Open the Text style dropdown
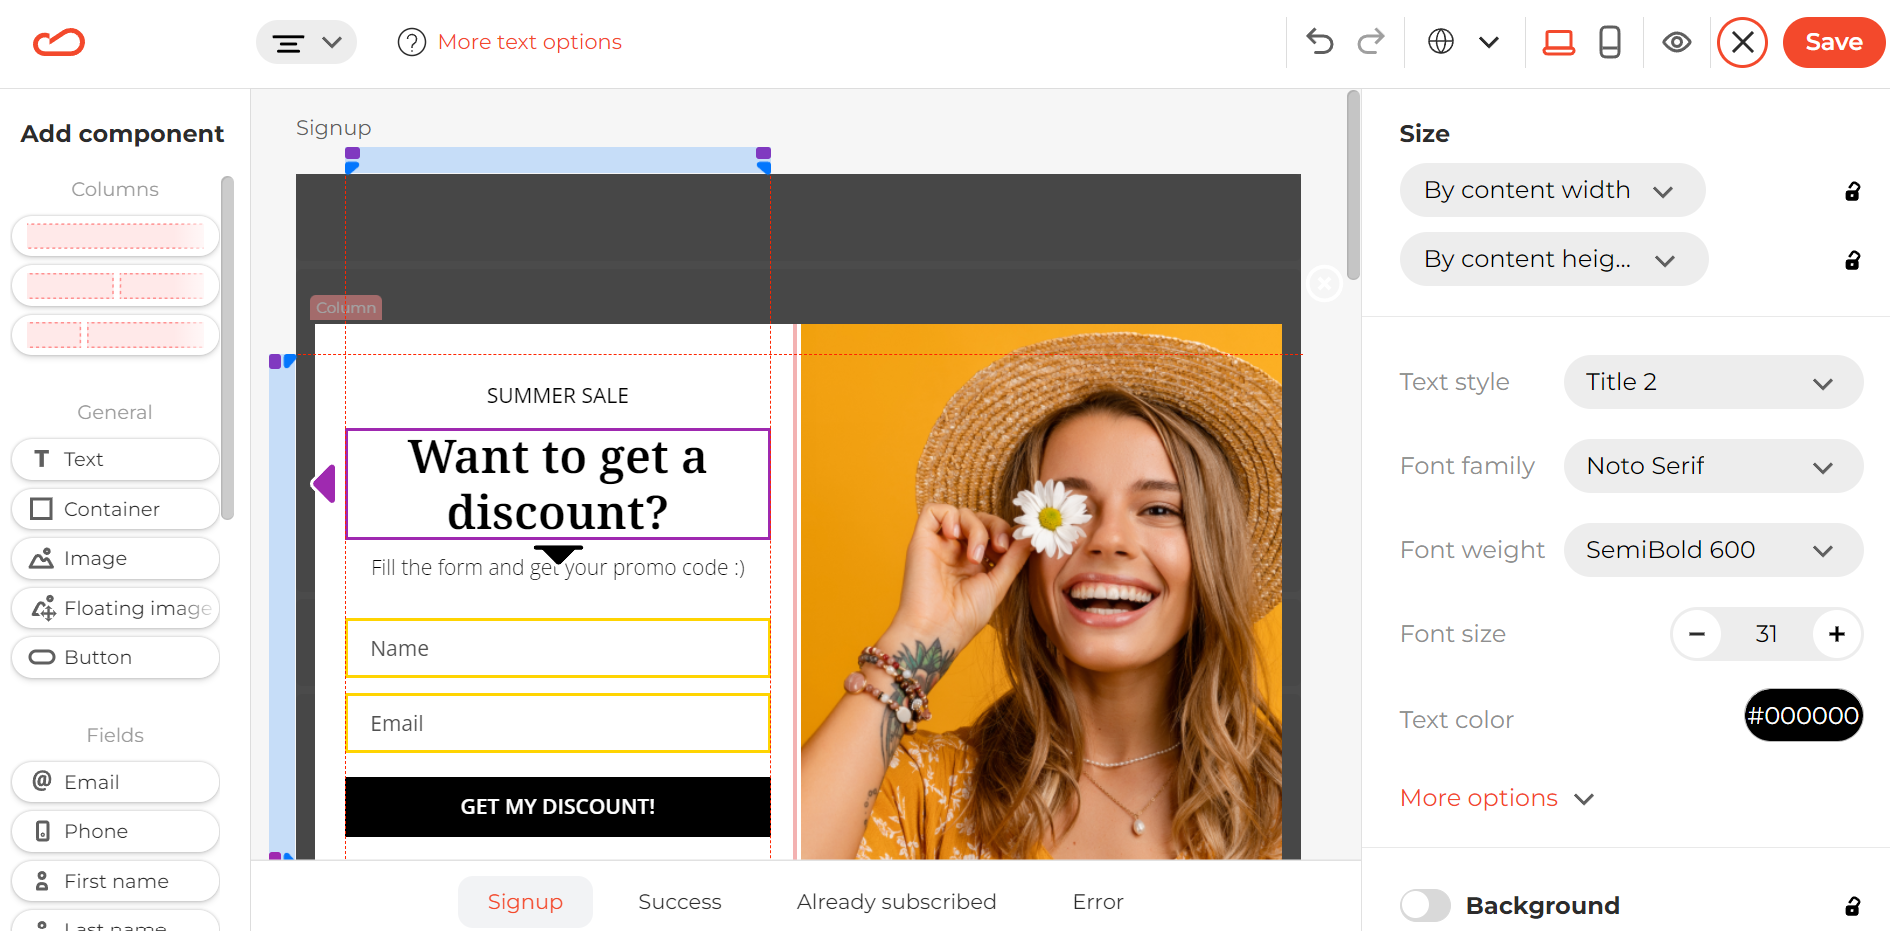The image size is (1890, 931). point(1712,382)
